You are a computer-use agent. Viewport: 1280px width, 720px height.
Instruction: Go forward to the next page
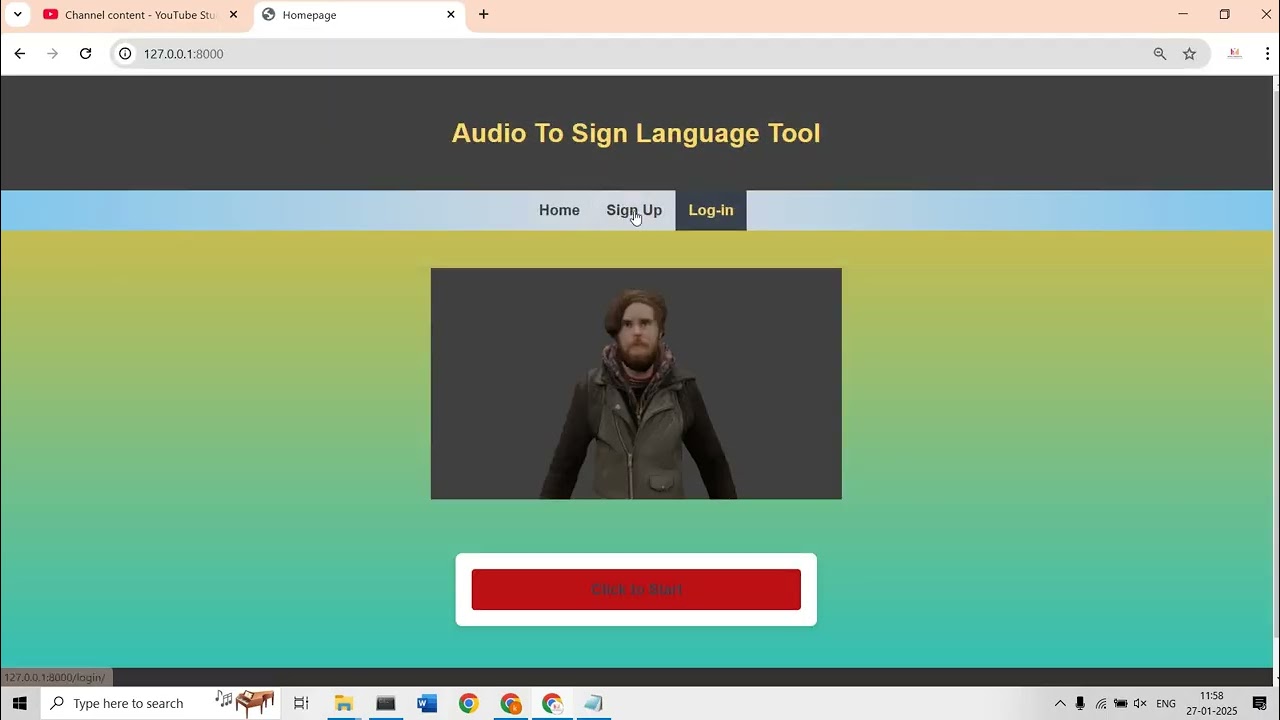53,54
